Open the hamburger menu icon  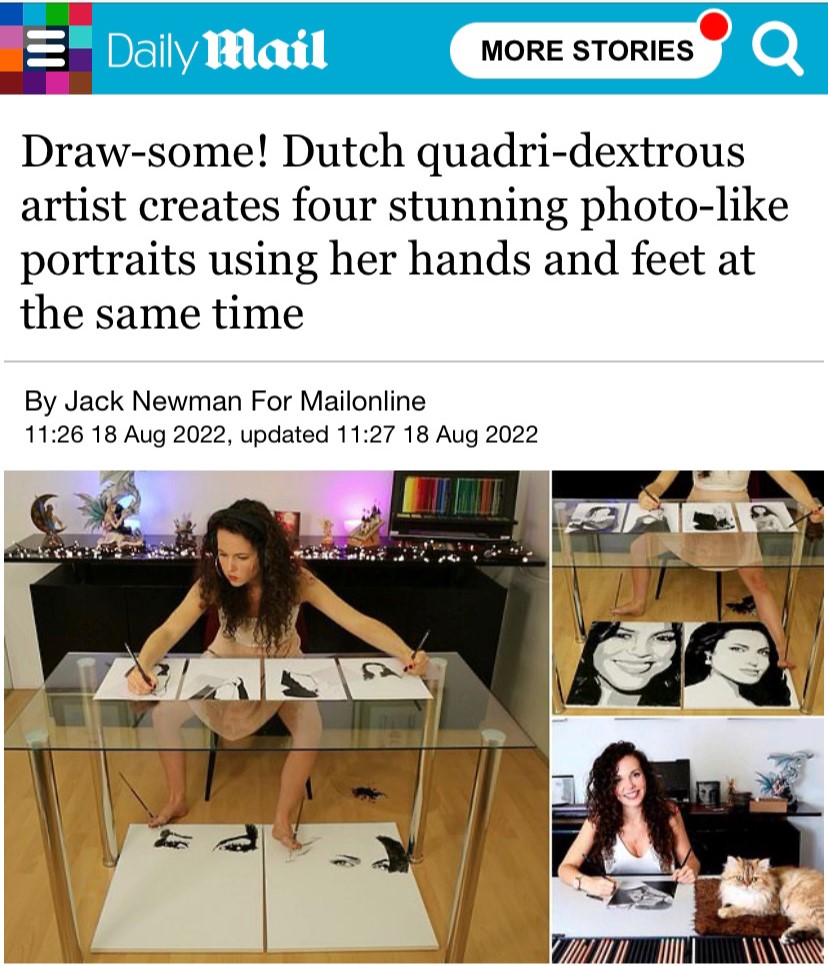(x=46, y=49)
